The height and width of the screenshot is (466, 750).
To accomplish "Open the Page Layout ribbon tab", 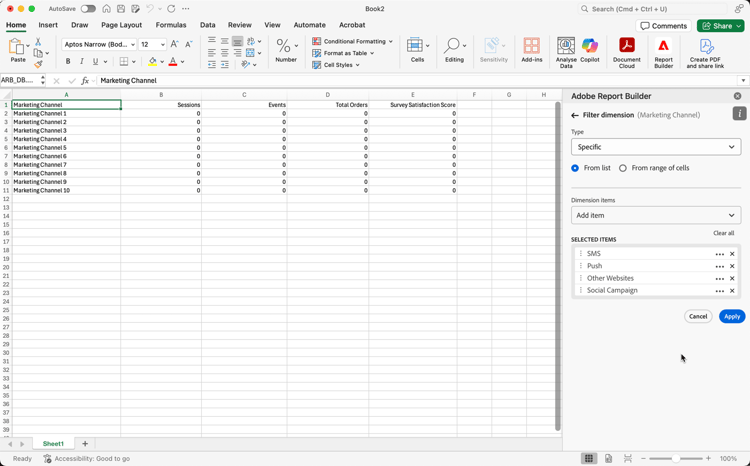I will [x=121, y=25].
